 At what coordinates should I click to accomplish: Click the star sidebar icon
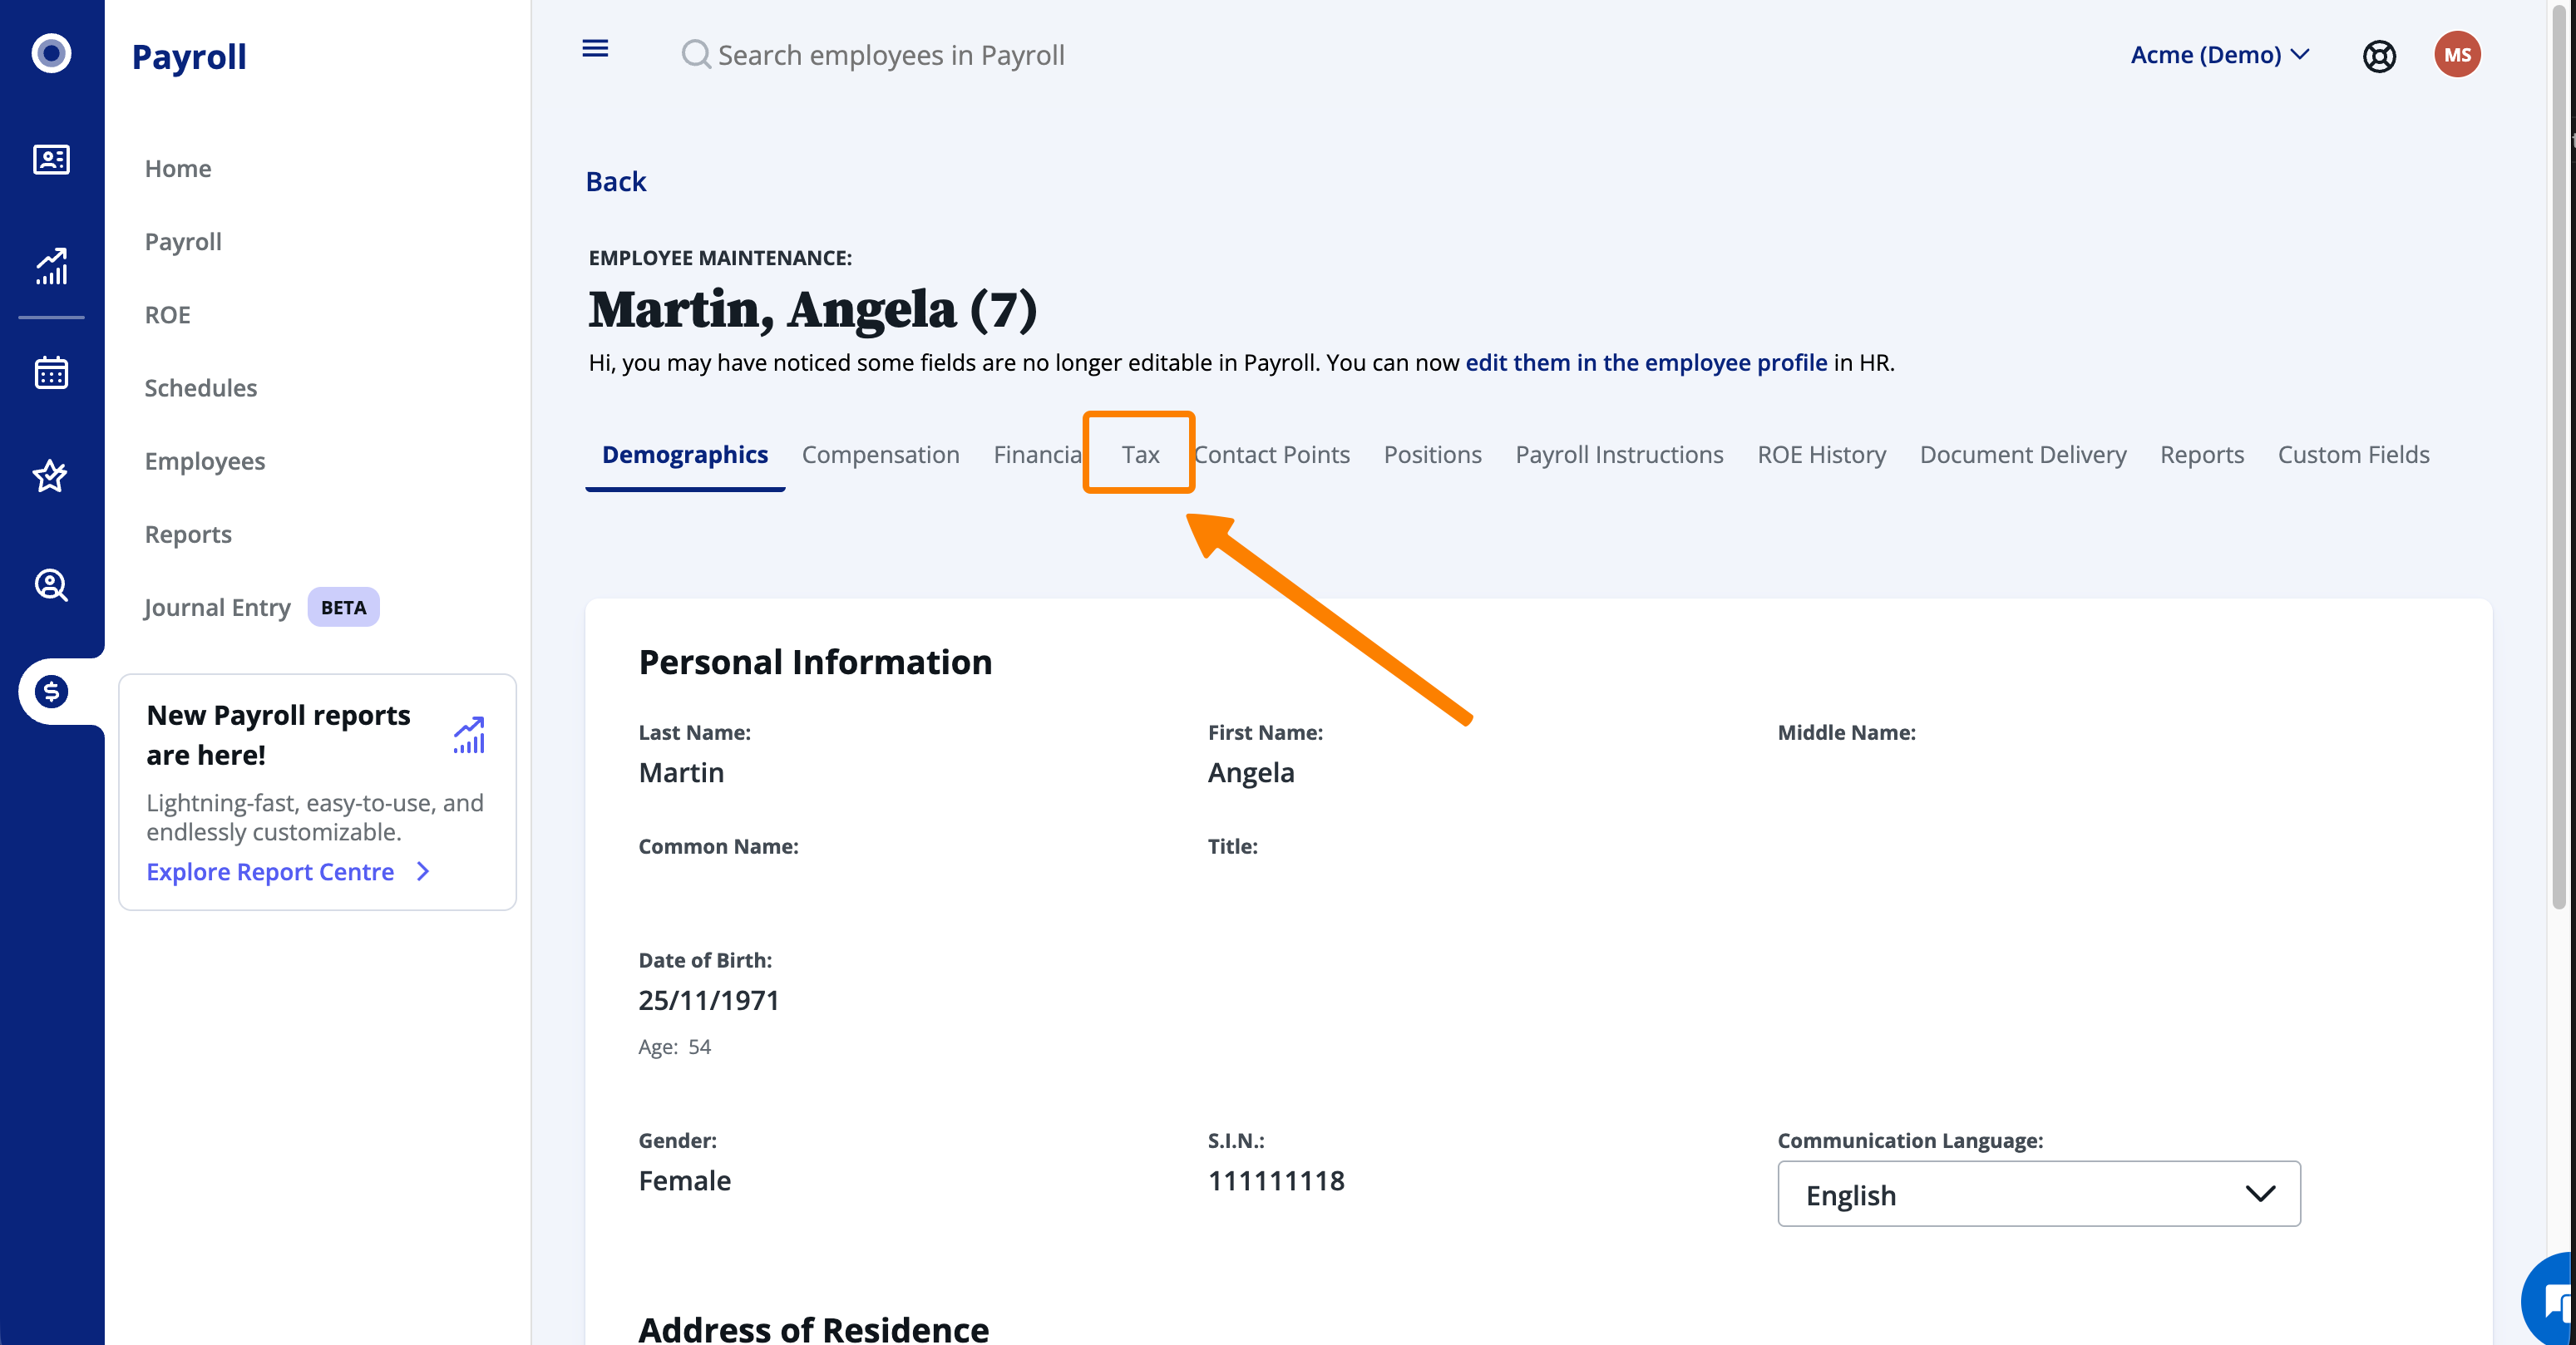click(51, 476)
